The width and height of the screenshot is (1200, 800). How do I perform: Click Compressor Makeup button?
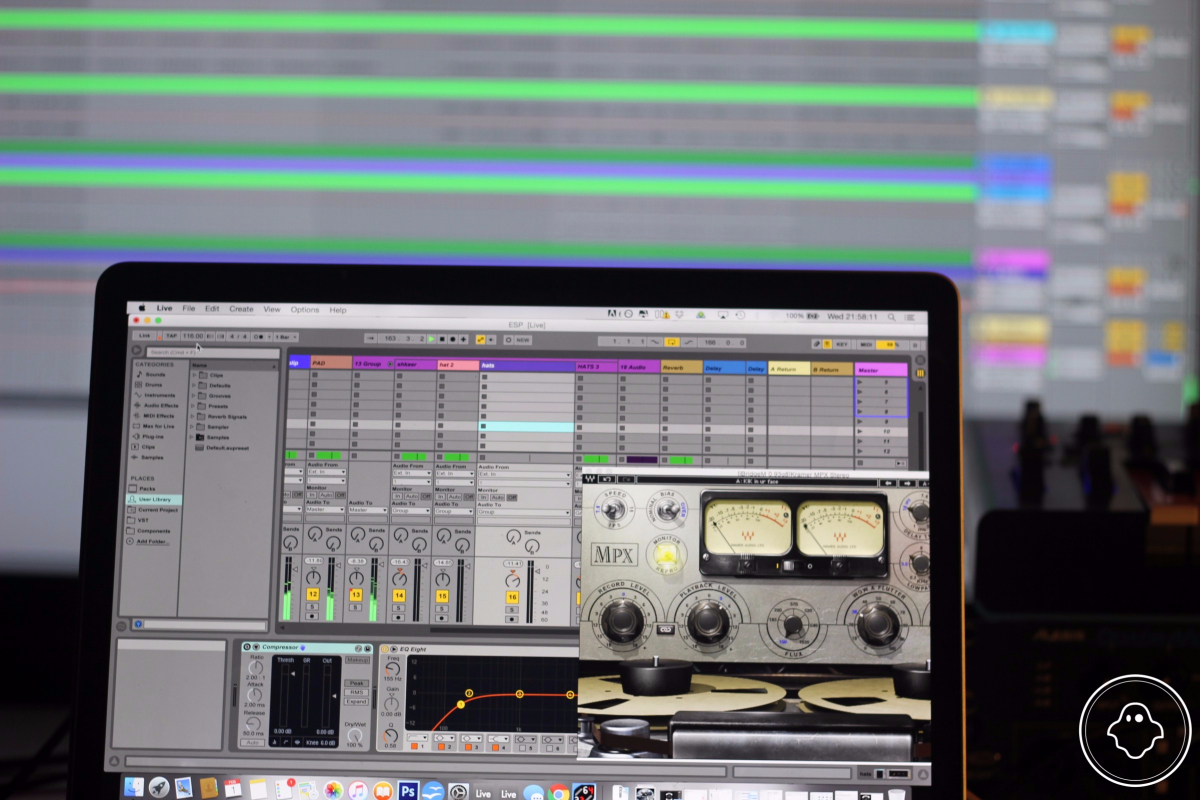[357, 660]
